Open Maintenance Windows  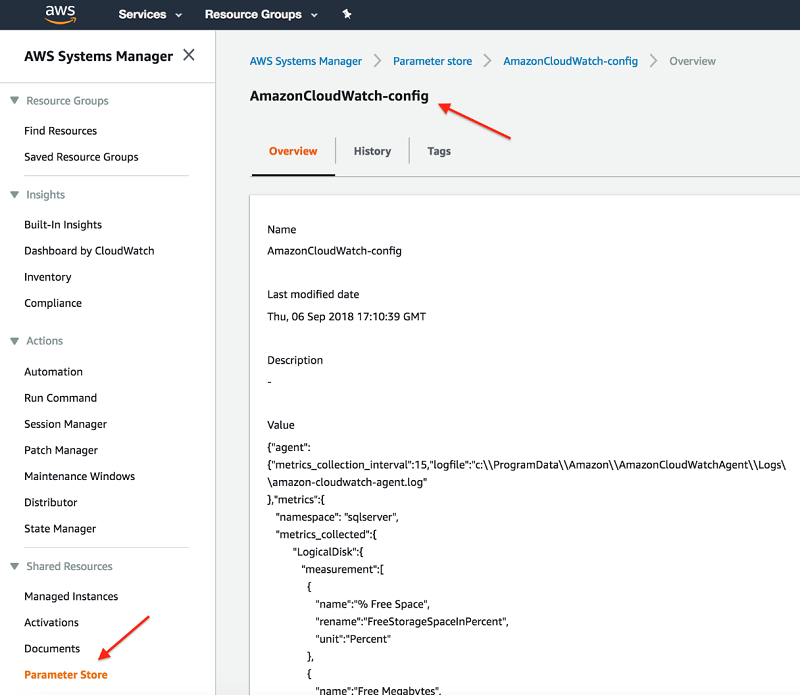coord(80,476)
